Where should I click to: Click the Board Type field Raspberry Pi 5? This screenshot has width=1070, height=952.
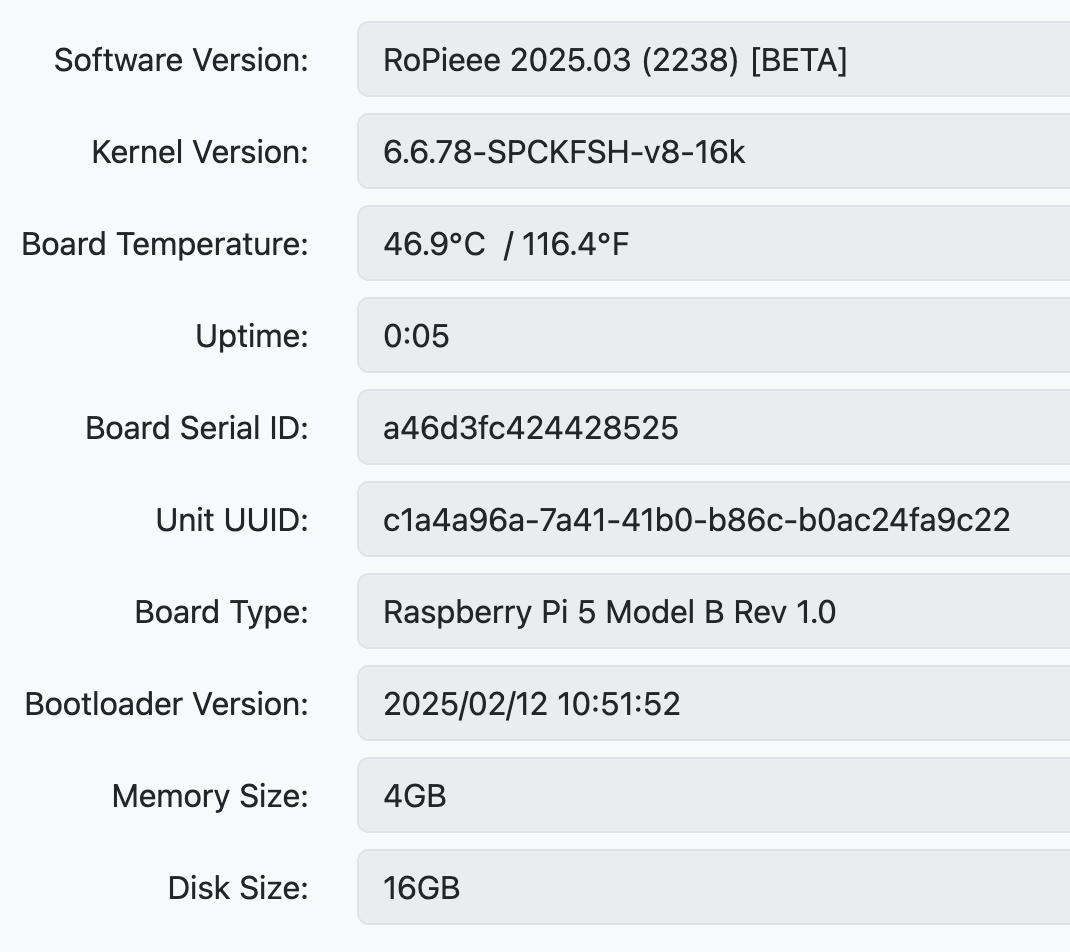(x=714, y=611)
